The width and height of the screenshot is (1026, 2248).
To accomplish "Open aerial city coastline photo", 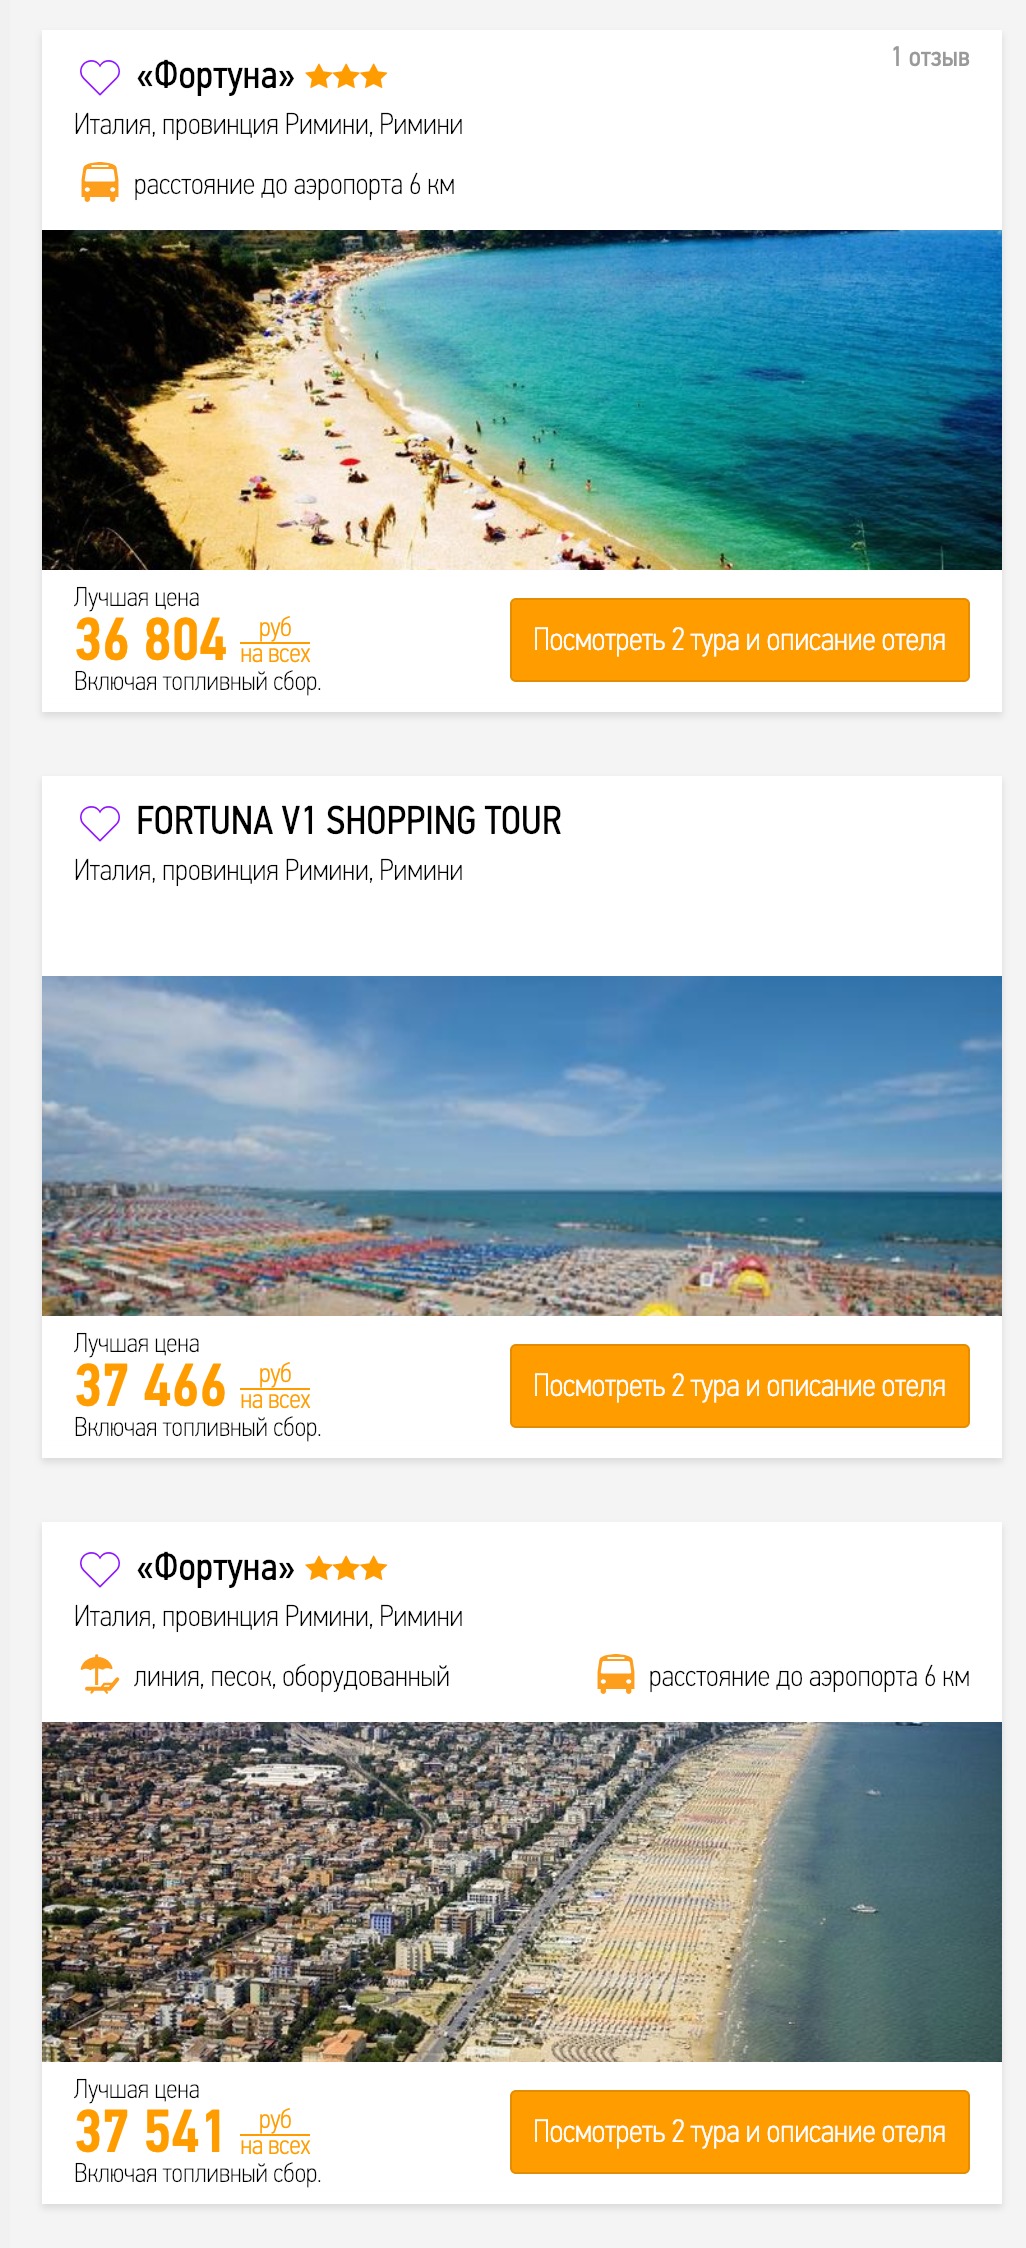I will [522, 1892].
